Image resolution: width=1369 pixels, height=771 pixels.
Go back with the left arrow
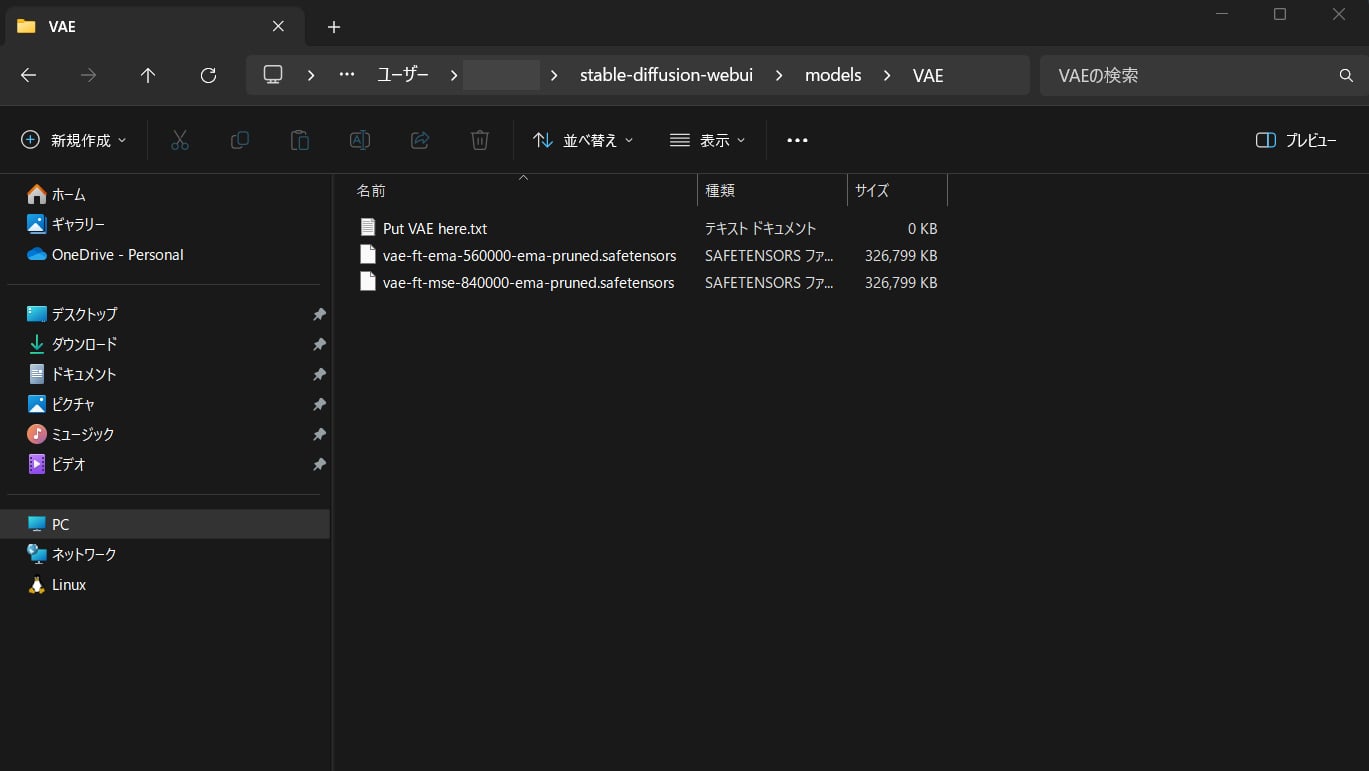28,75
